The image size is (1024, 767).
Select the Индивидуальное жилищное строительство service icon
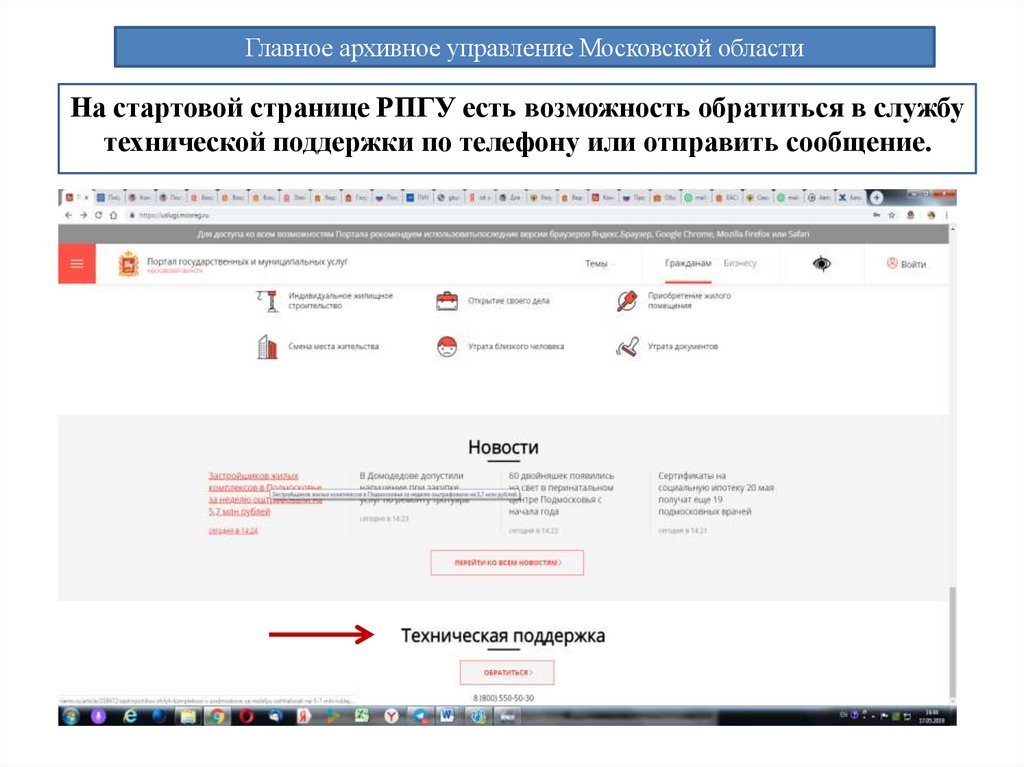click(267, 299)
